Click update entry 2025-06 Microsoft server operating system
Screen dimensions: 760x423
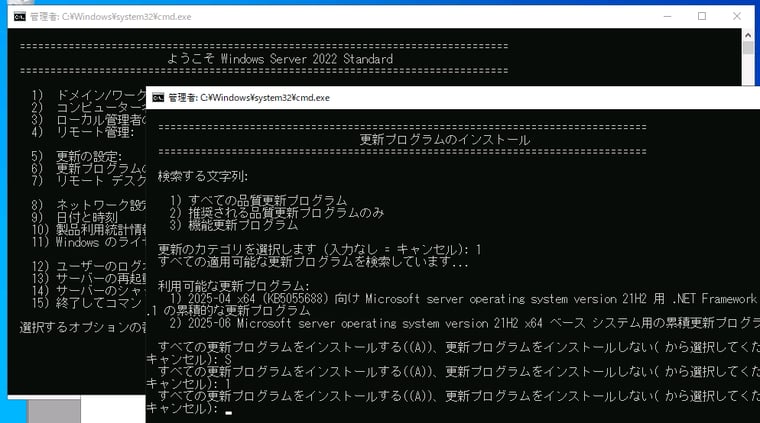point(464,323)
